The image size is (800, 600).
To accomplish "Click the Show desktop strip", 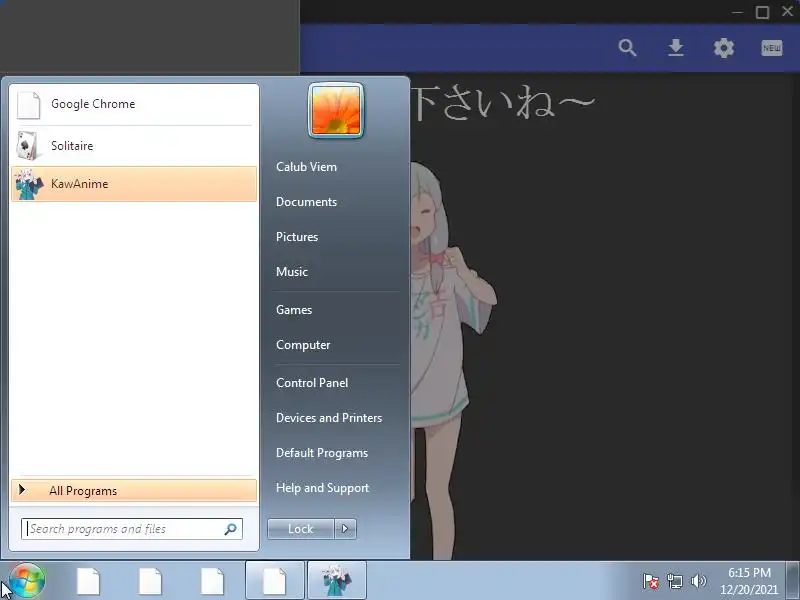I will pyautogui.click(x=793, y=581).
